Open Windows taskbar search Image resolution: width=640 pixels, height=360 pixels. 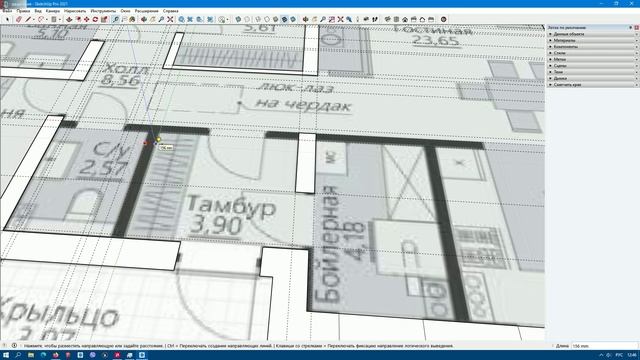point(18,355)
